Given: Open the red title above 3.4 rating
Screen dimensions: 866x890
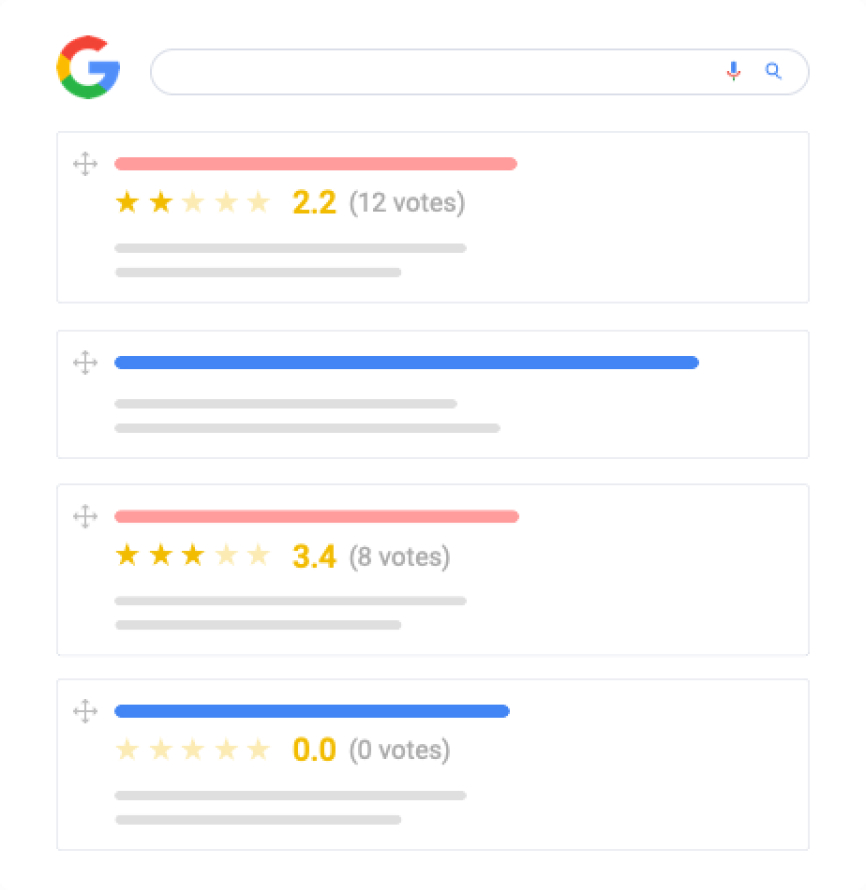Looking at the screenshot, I should (x=316, y=517).
